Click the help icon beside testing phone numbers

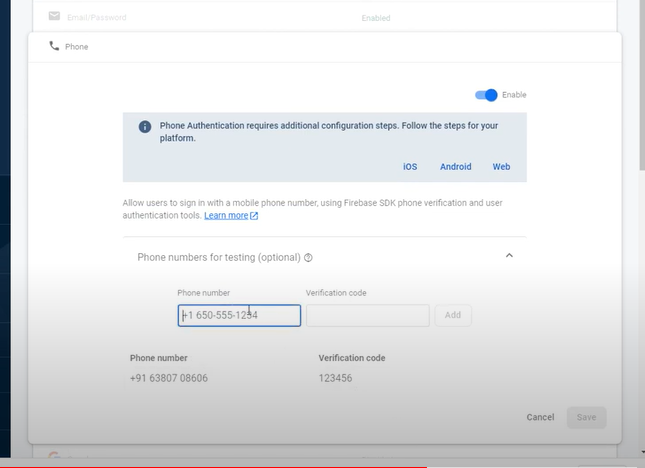(x=308, y=257)
